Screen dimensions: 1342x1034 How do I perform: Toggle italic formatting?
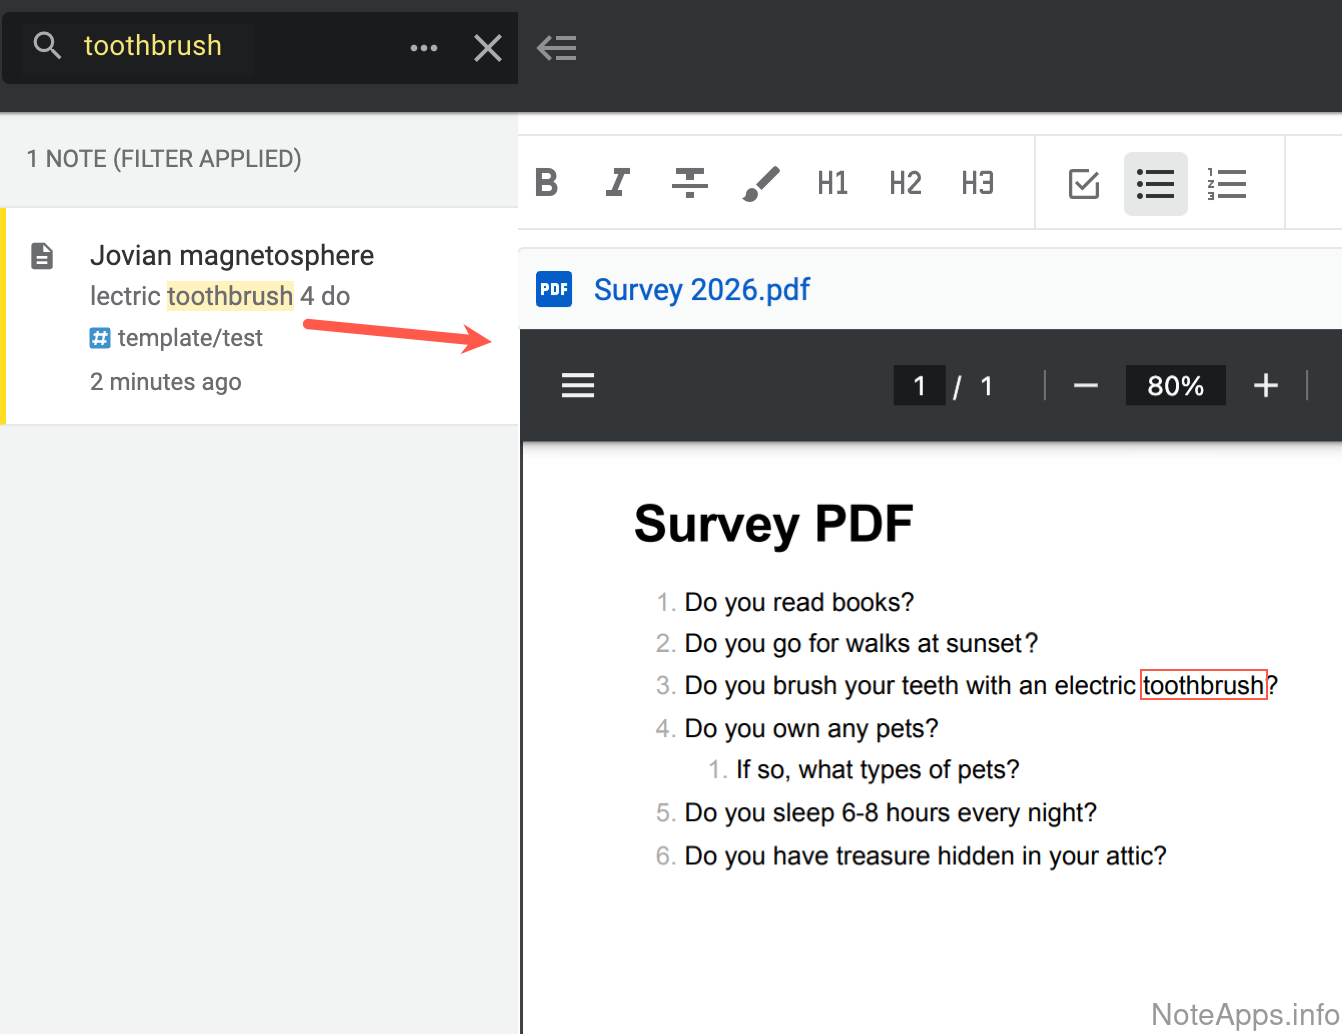point(618,183)
